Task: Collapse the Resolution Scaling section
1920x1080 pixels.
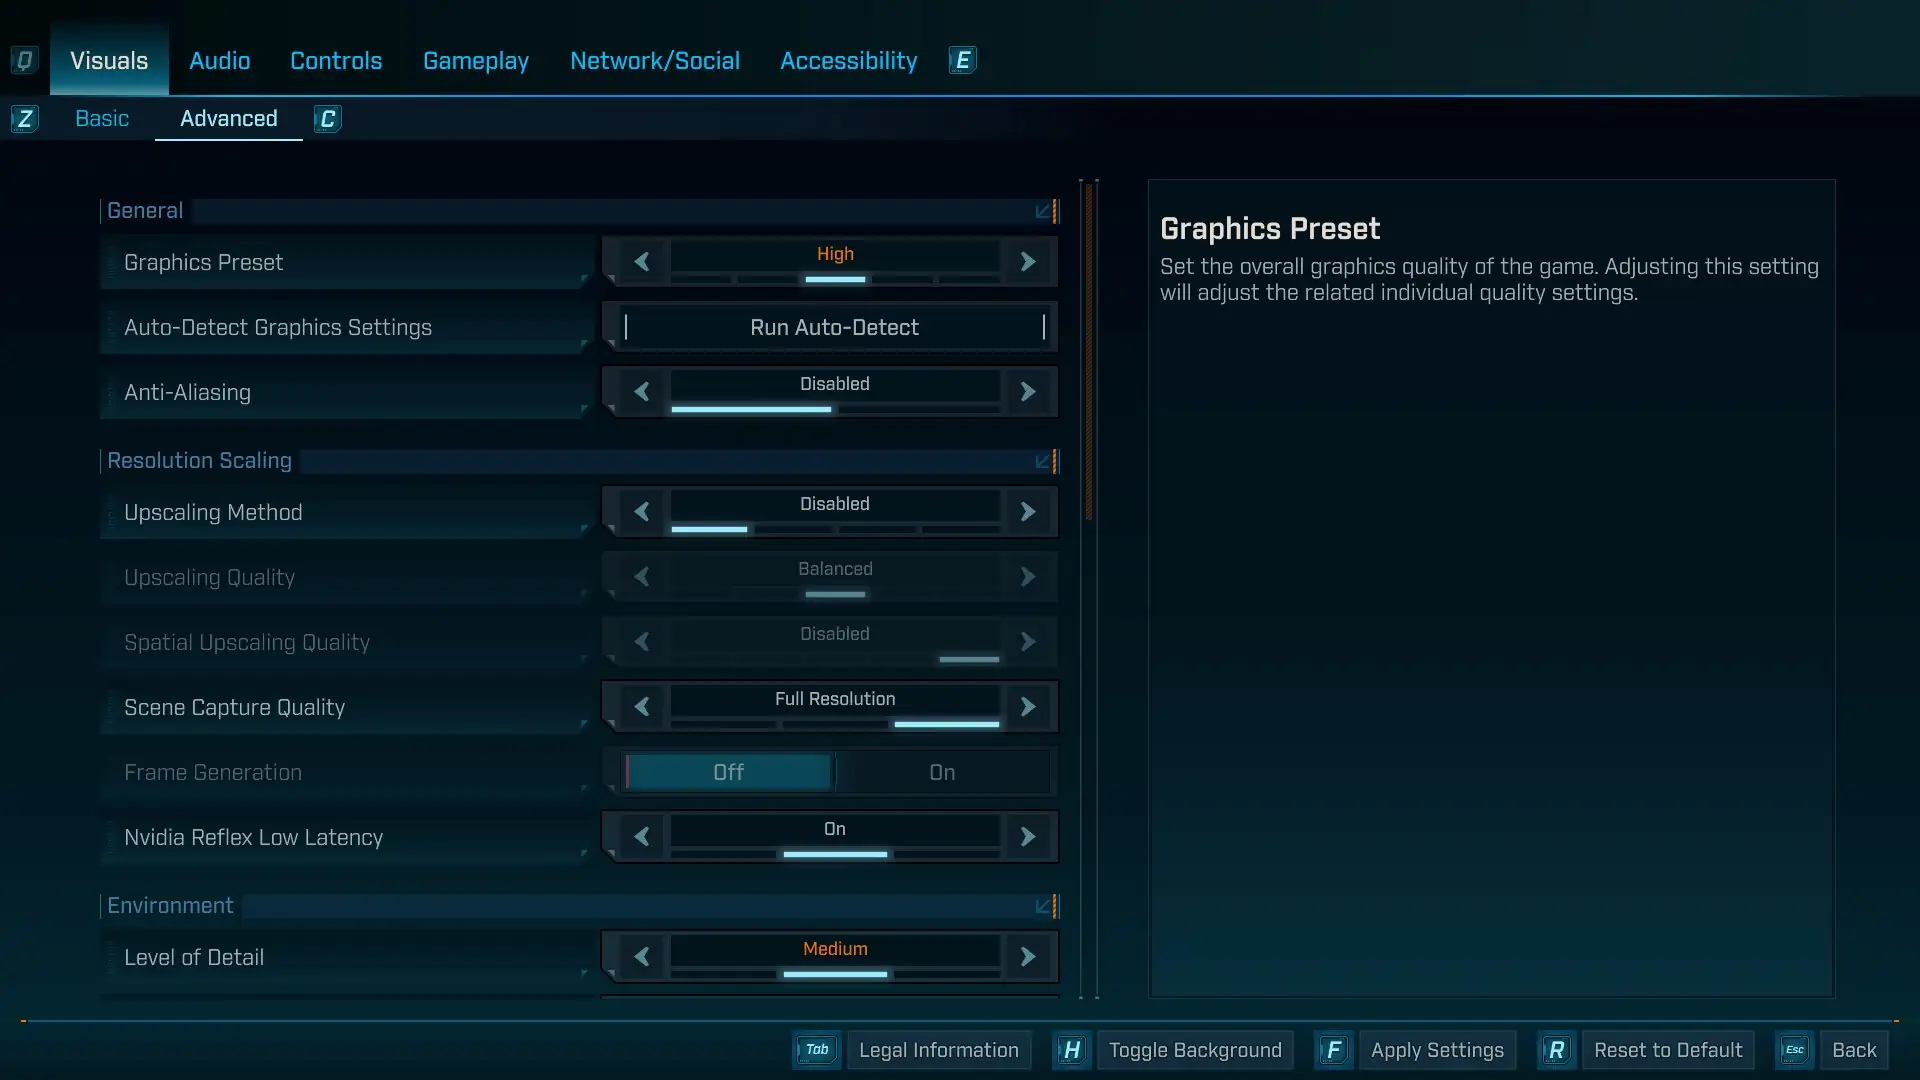Action: [1044, 461]
